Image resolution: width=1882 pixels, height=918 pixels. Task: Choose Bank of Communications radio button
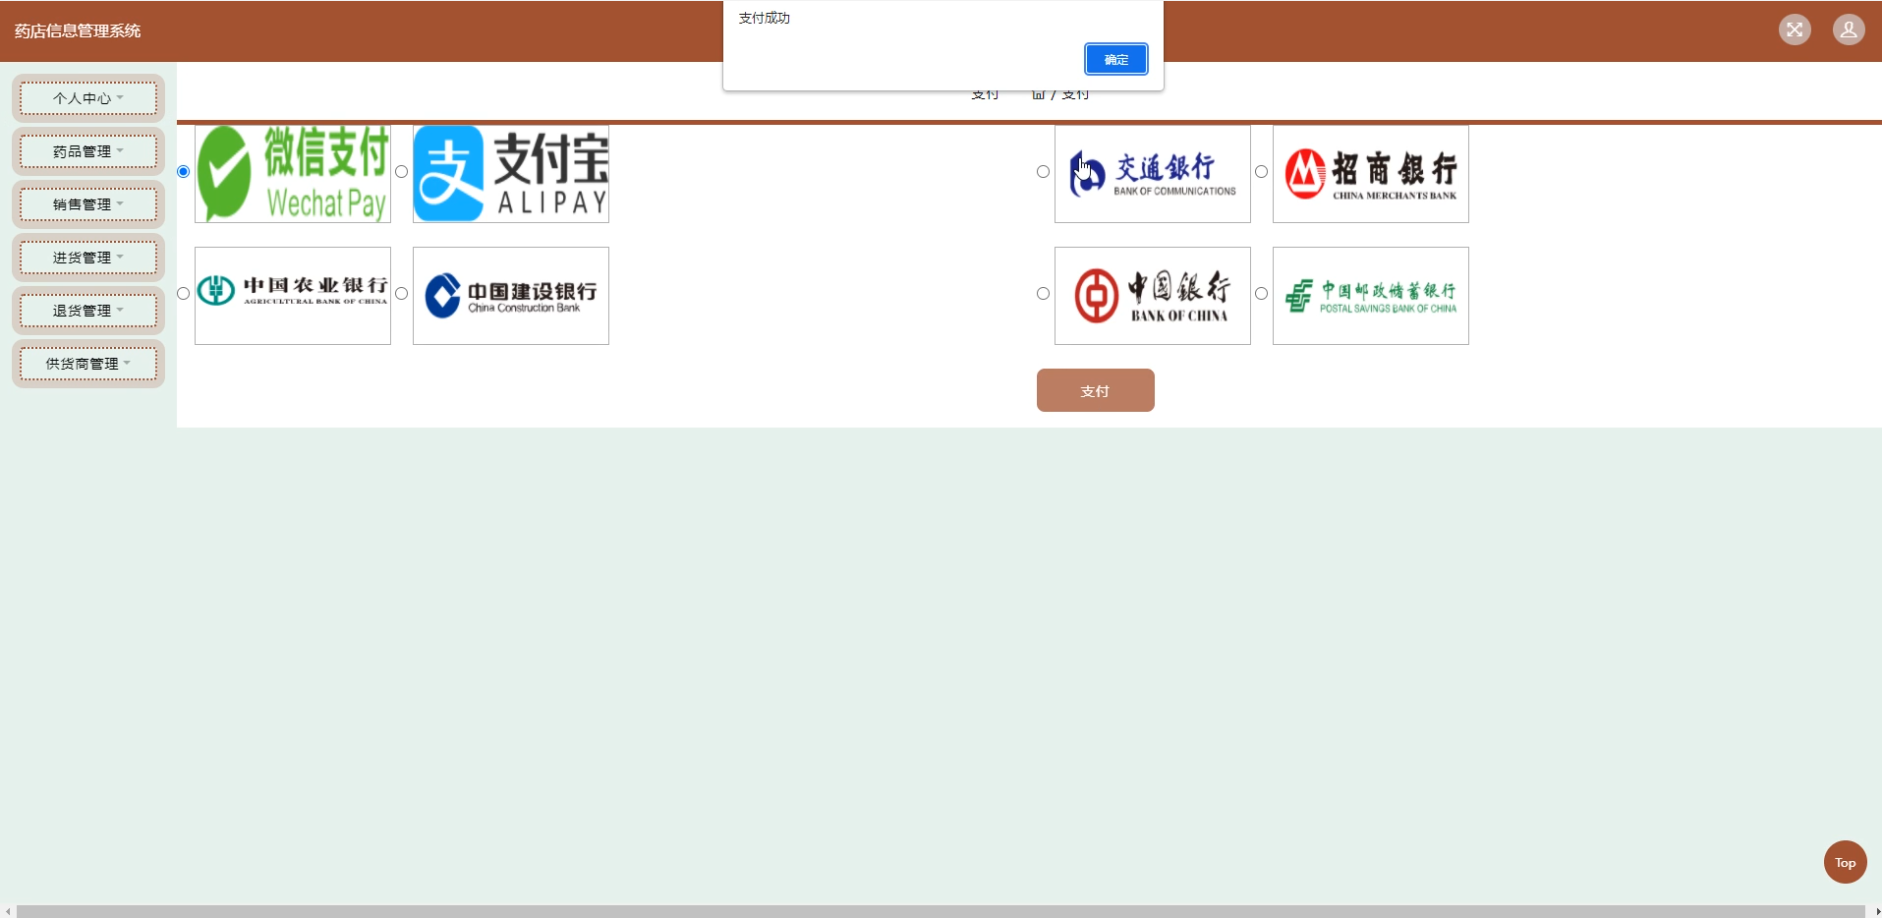tap(1043, 172)
